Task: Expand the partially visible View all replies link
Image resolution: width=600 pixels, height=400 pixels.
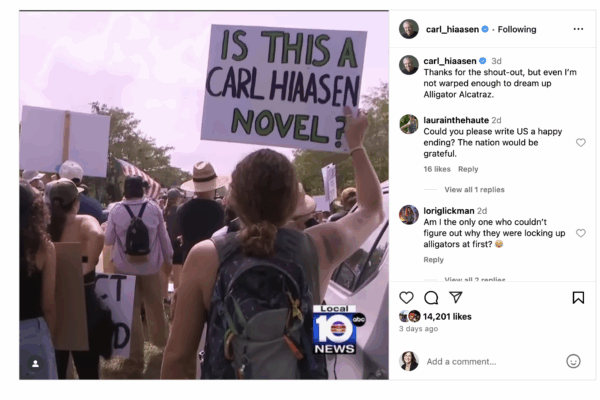Action: pyautogui.click(x=474, y=279)
